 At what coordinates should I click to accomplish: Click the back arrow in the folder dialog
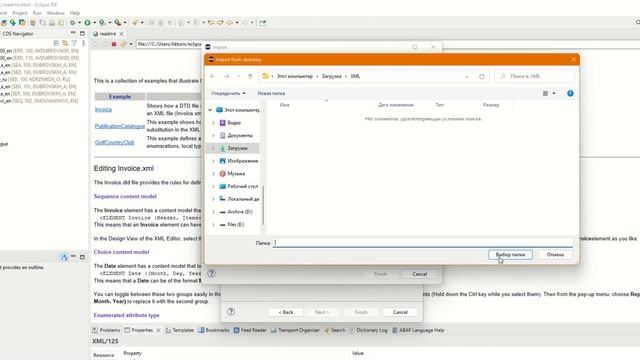[213, 76]
